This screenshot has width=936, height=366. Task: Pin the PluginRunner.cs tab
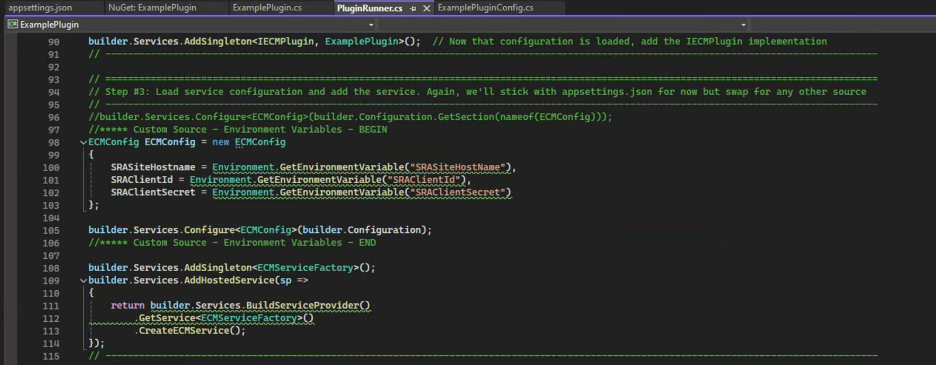pyautogui.click(x=413, y=9)
